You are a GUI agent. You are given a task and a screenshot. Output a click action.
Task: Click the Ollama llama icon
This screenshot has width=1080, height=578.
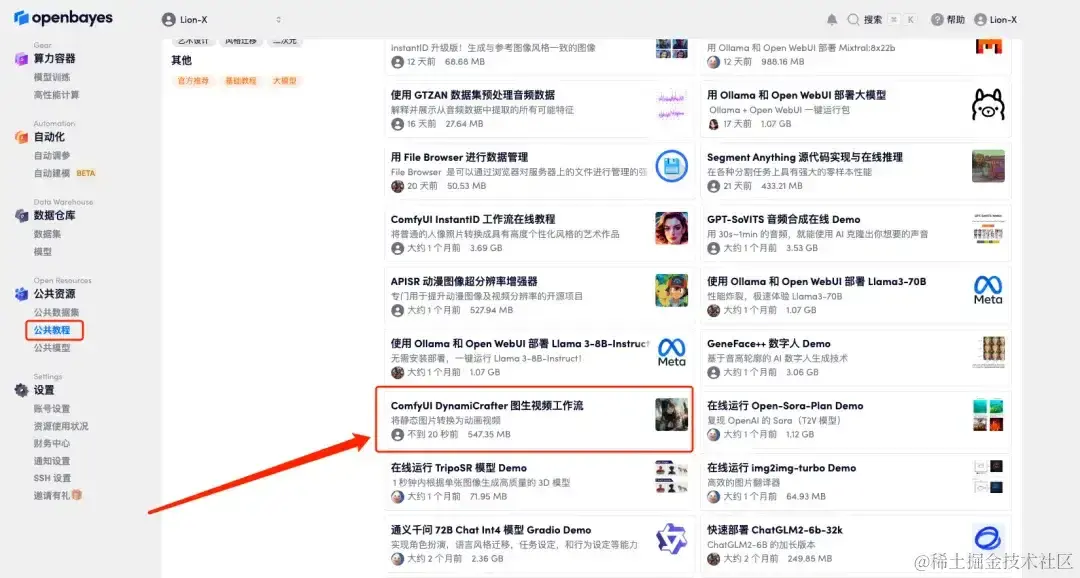(988, 105)
